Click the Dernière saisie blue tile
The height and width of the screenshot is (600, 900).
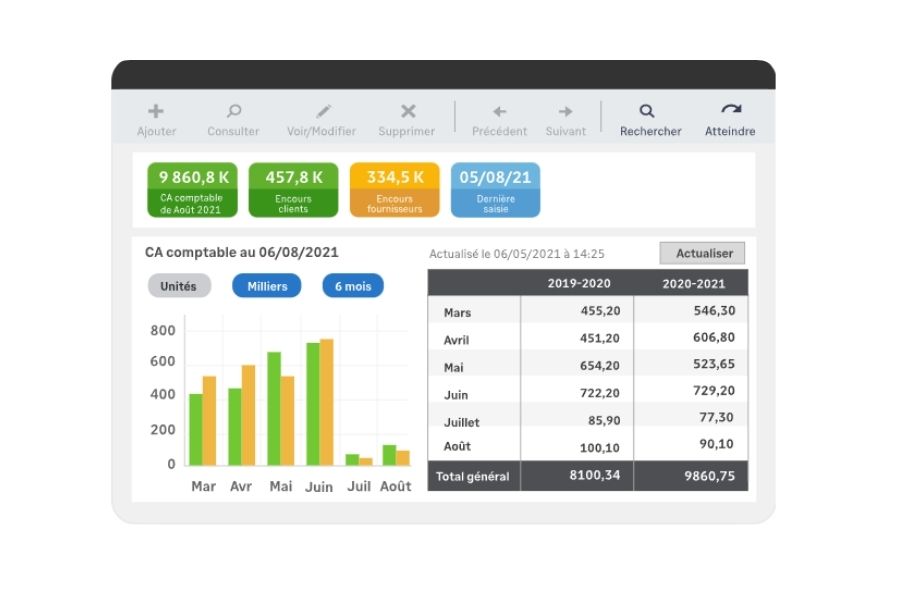click(495, 190)
